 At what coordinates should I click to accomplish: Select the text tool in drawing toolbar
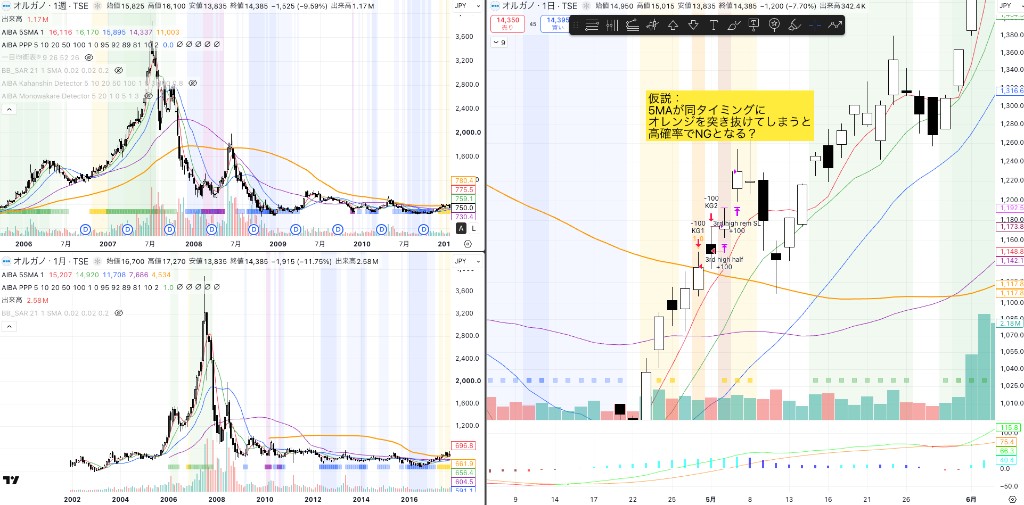(713, 25)
